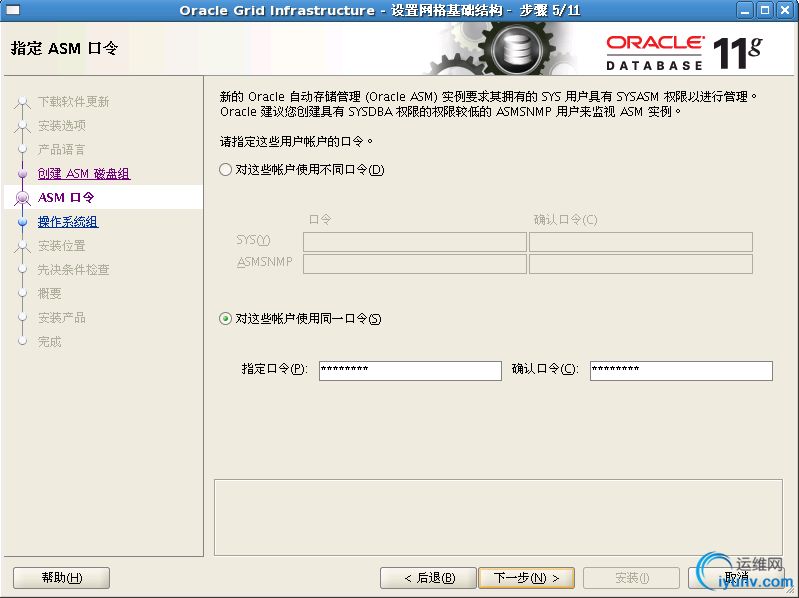Select 对这些帐户使用同一口令 radio button

[x=225, y=319]
